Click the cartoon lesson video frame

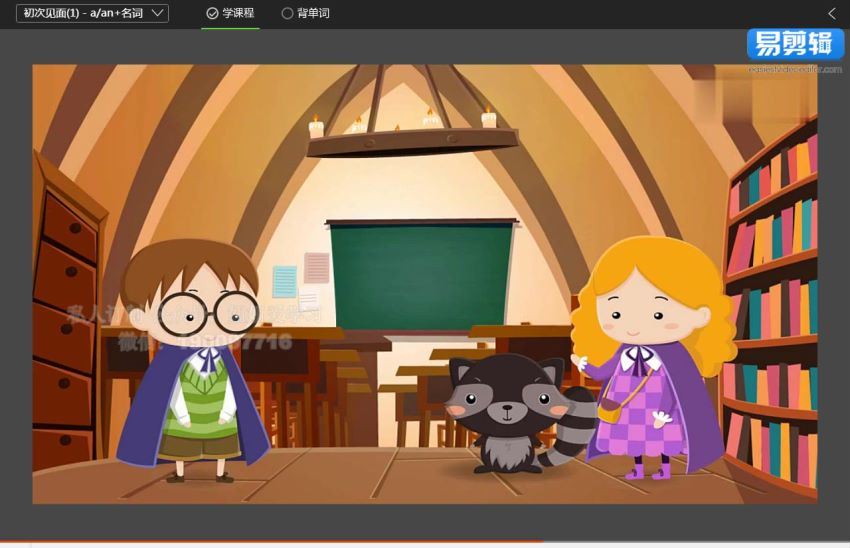pos(425,284)
